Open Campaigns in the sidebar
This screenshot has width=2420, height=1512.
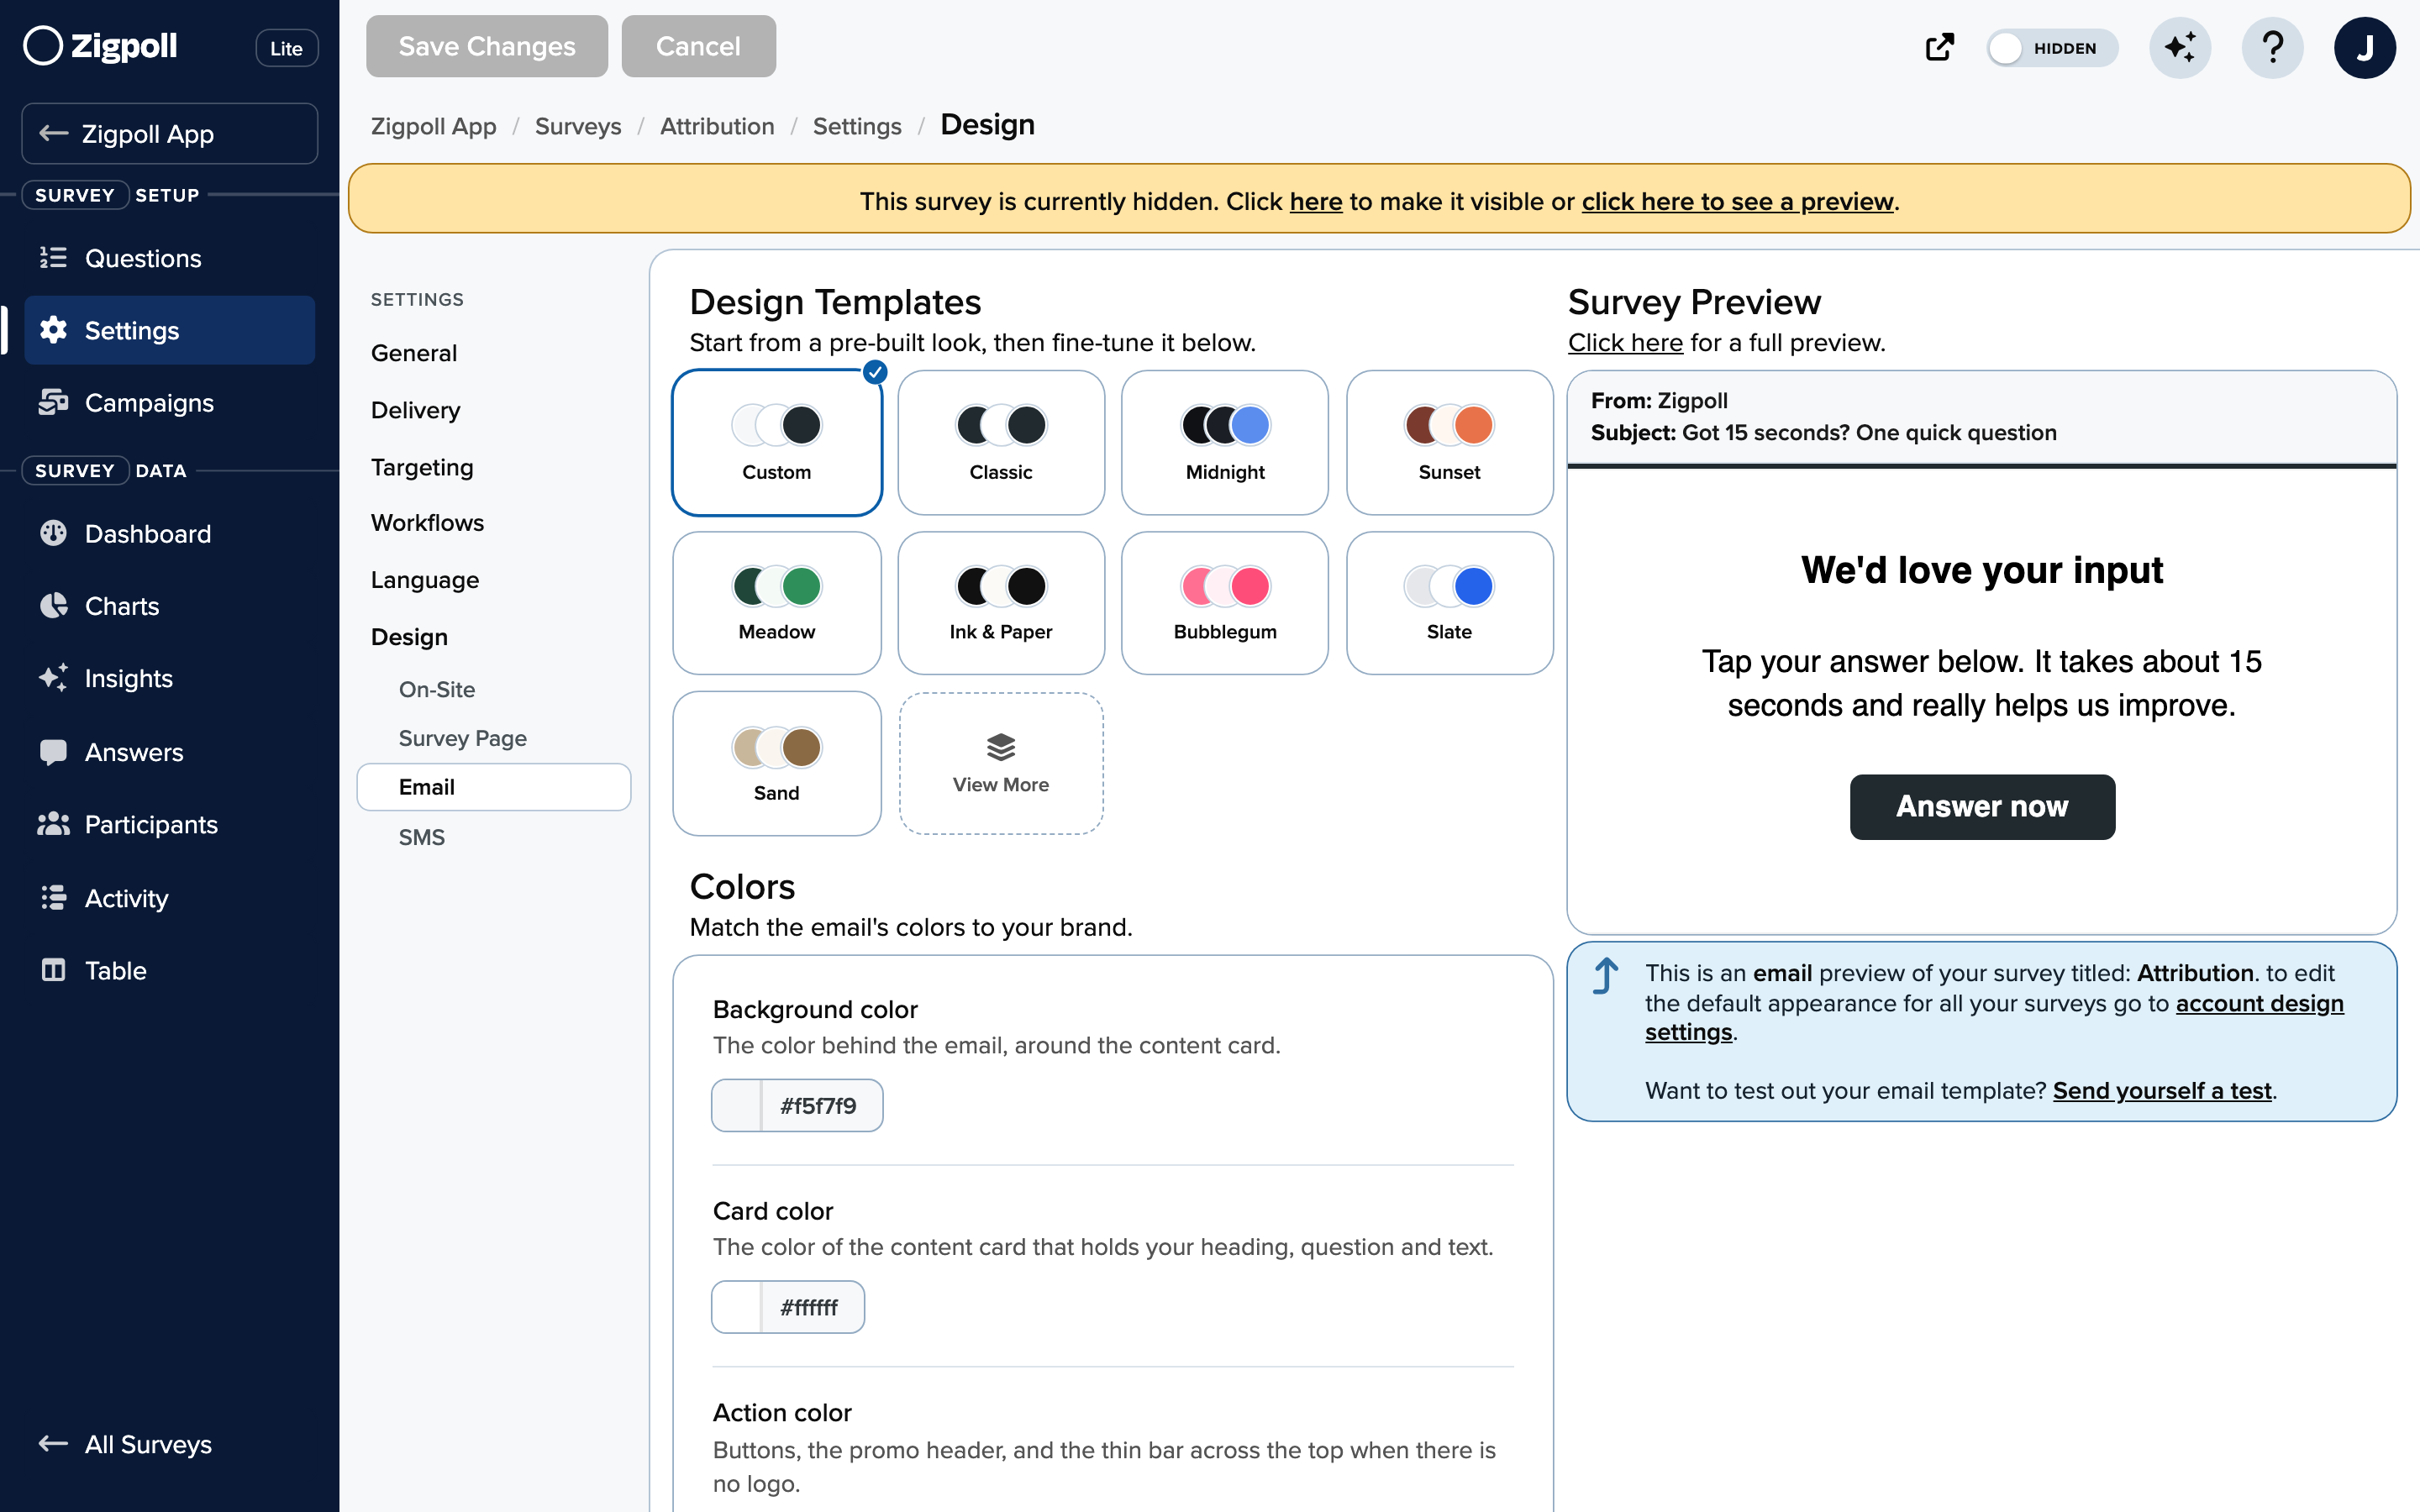coord(169,402)
